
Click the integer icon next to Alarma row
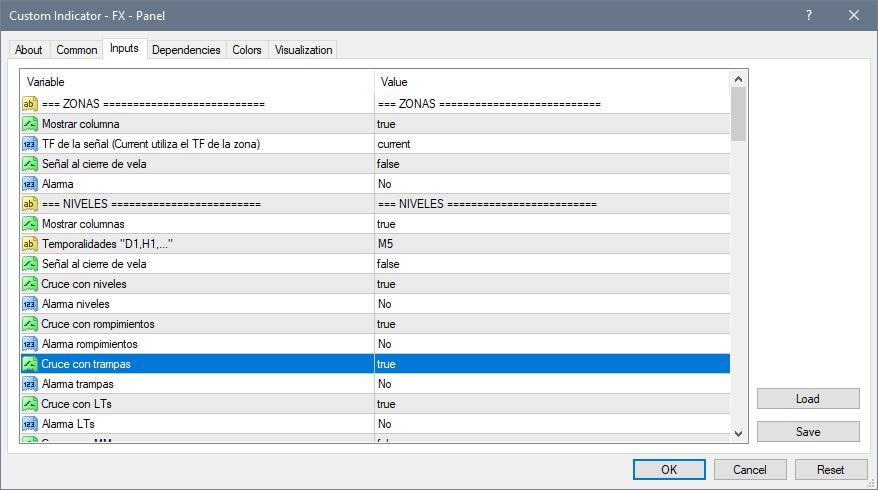(x=29, y=184)
